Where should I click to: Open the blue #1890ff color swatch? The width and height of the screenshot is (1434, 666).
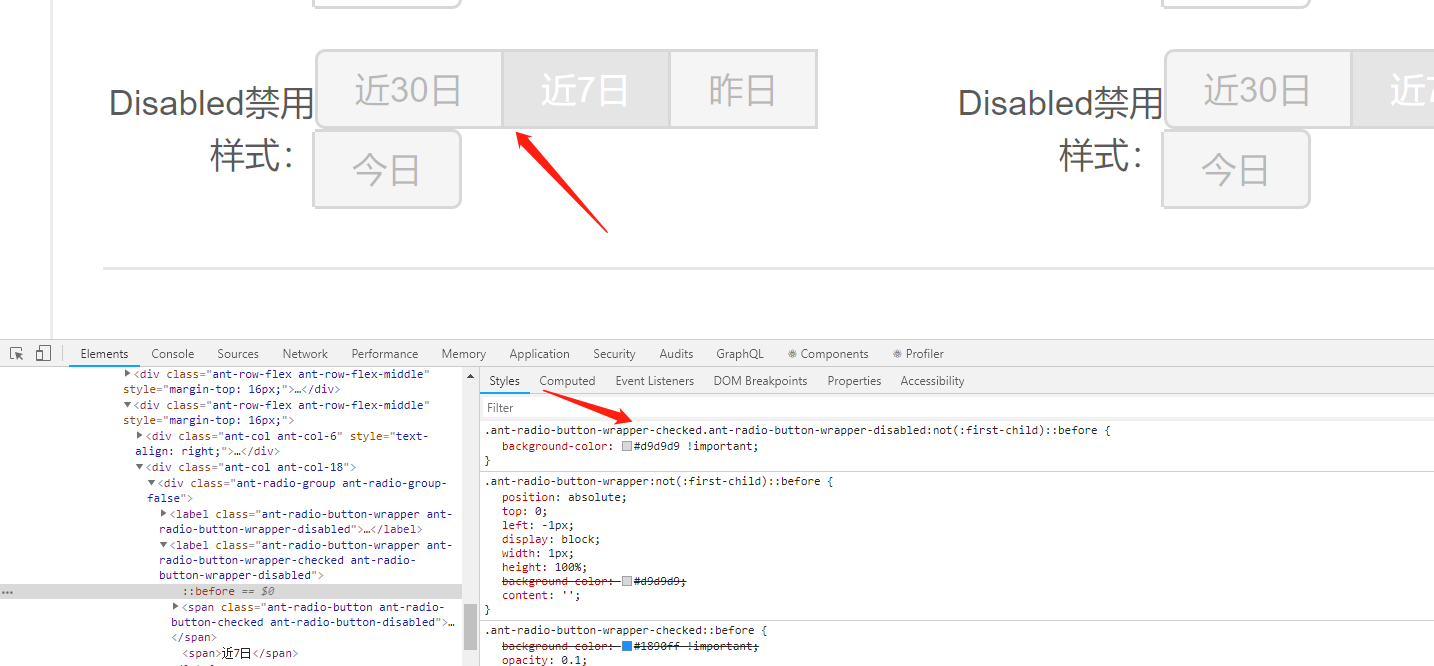point(627,647)
